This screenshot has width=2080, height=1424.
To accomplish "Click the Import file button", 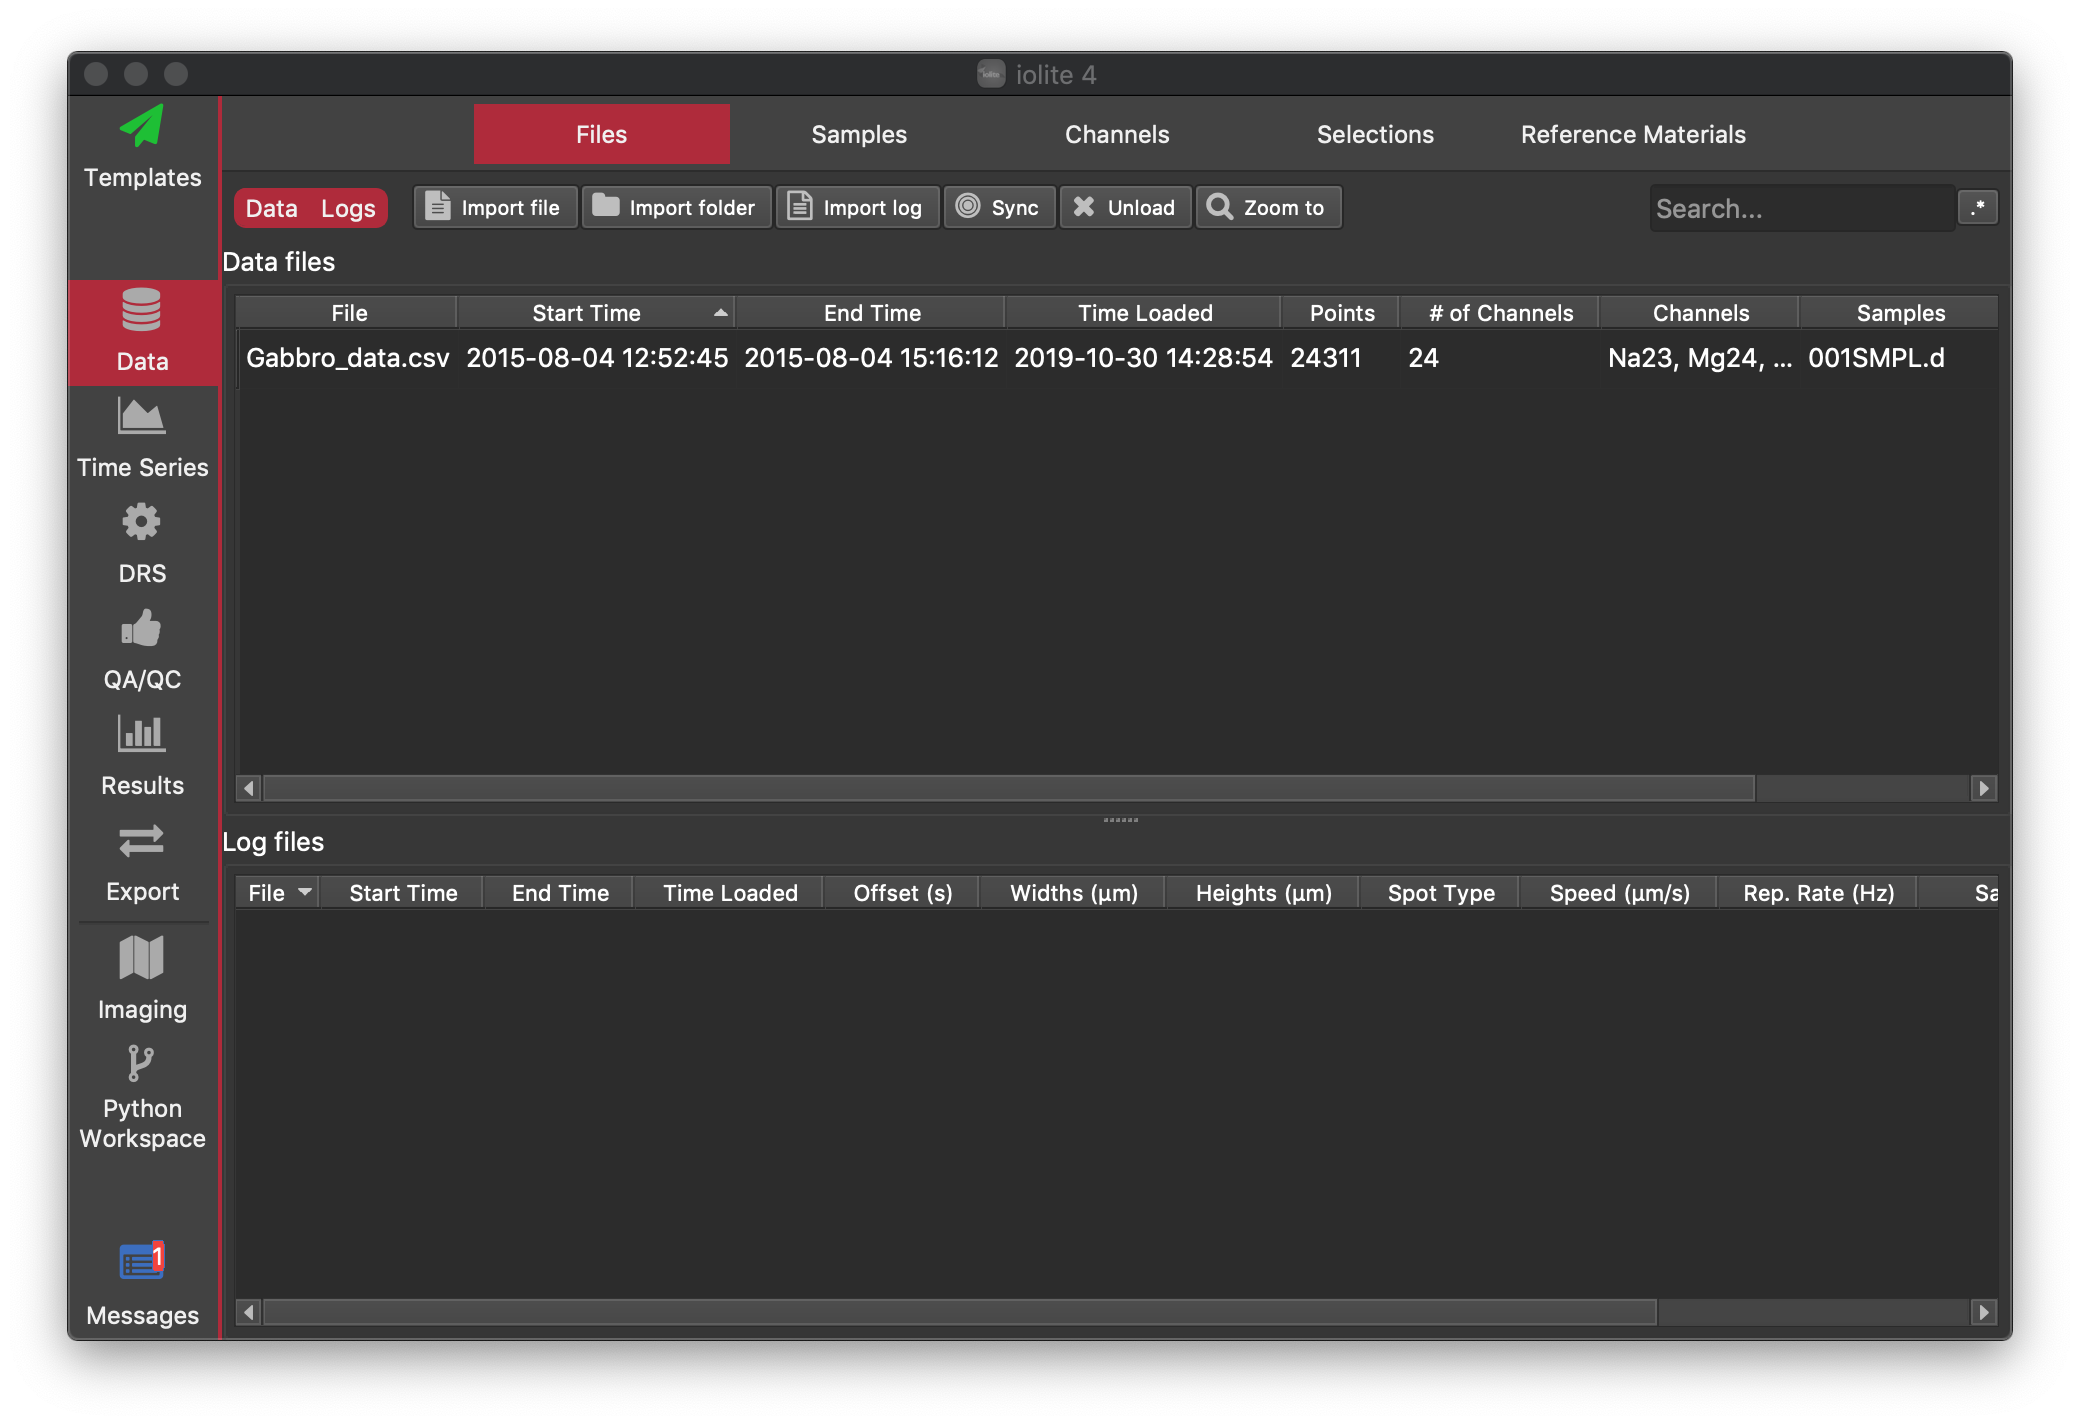I will pos(495,207).
